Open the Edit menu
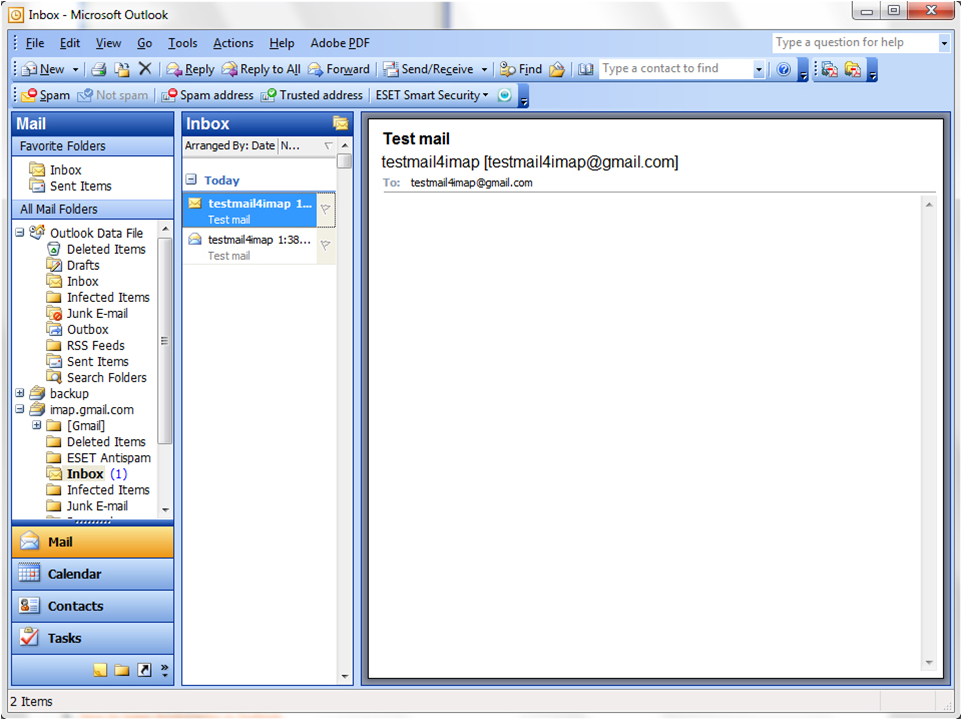962x720 pixels. pos(70,43)
